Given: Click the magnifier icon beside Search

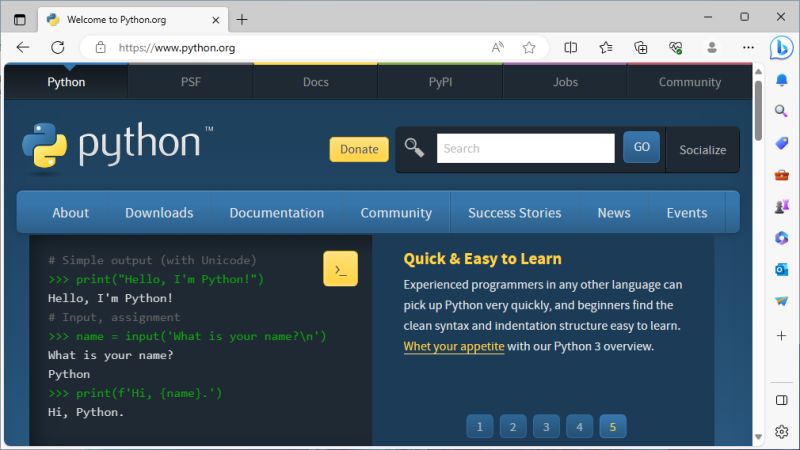Looking at the screenshot, I should click(414, 148).
